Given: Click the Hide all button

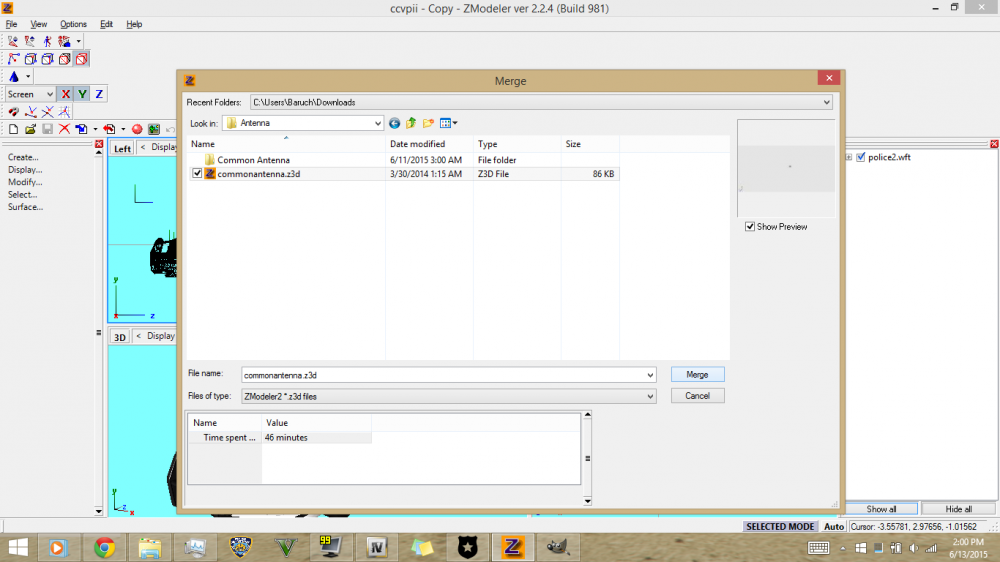Looking at the screenshot, I should click(959, 509).
